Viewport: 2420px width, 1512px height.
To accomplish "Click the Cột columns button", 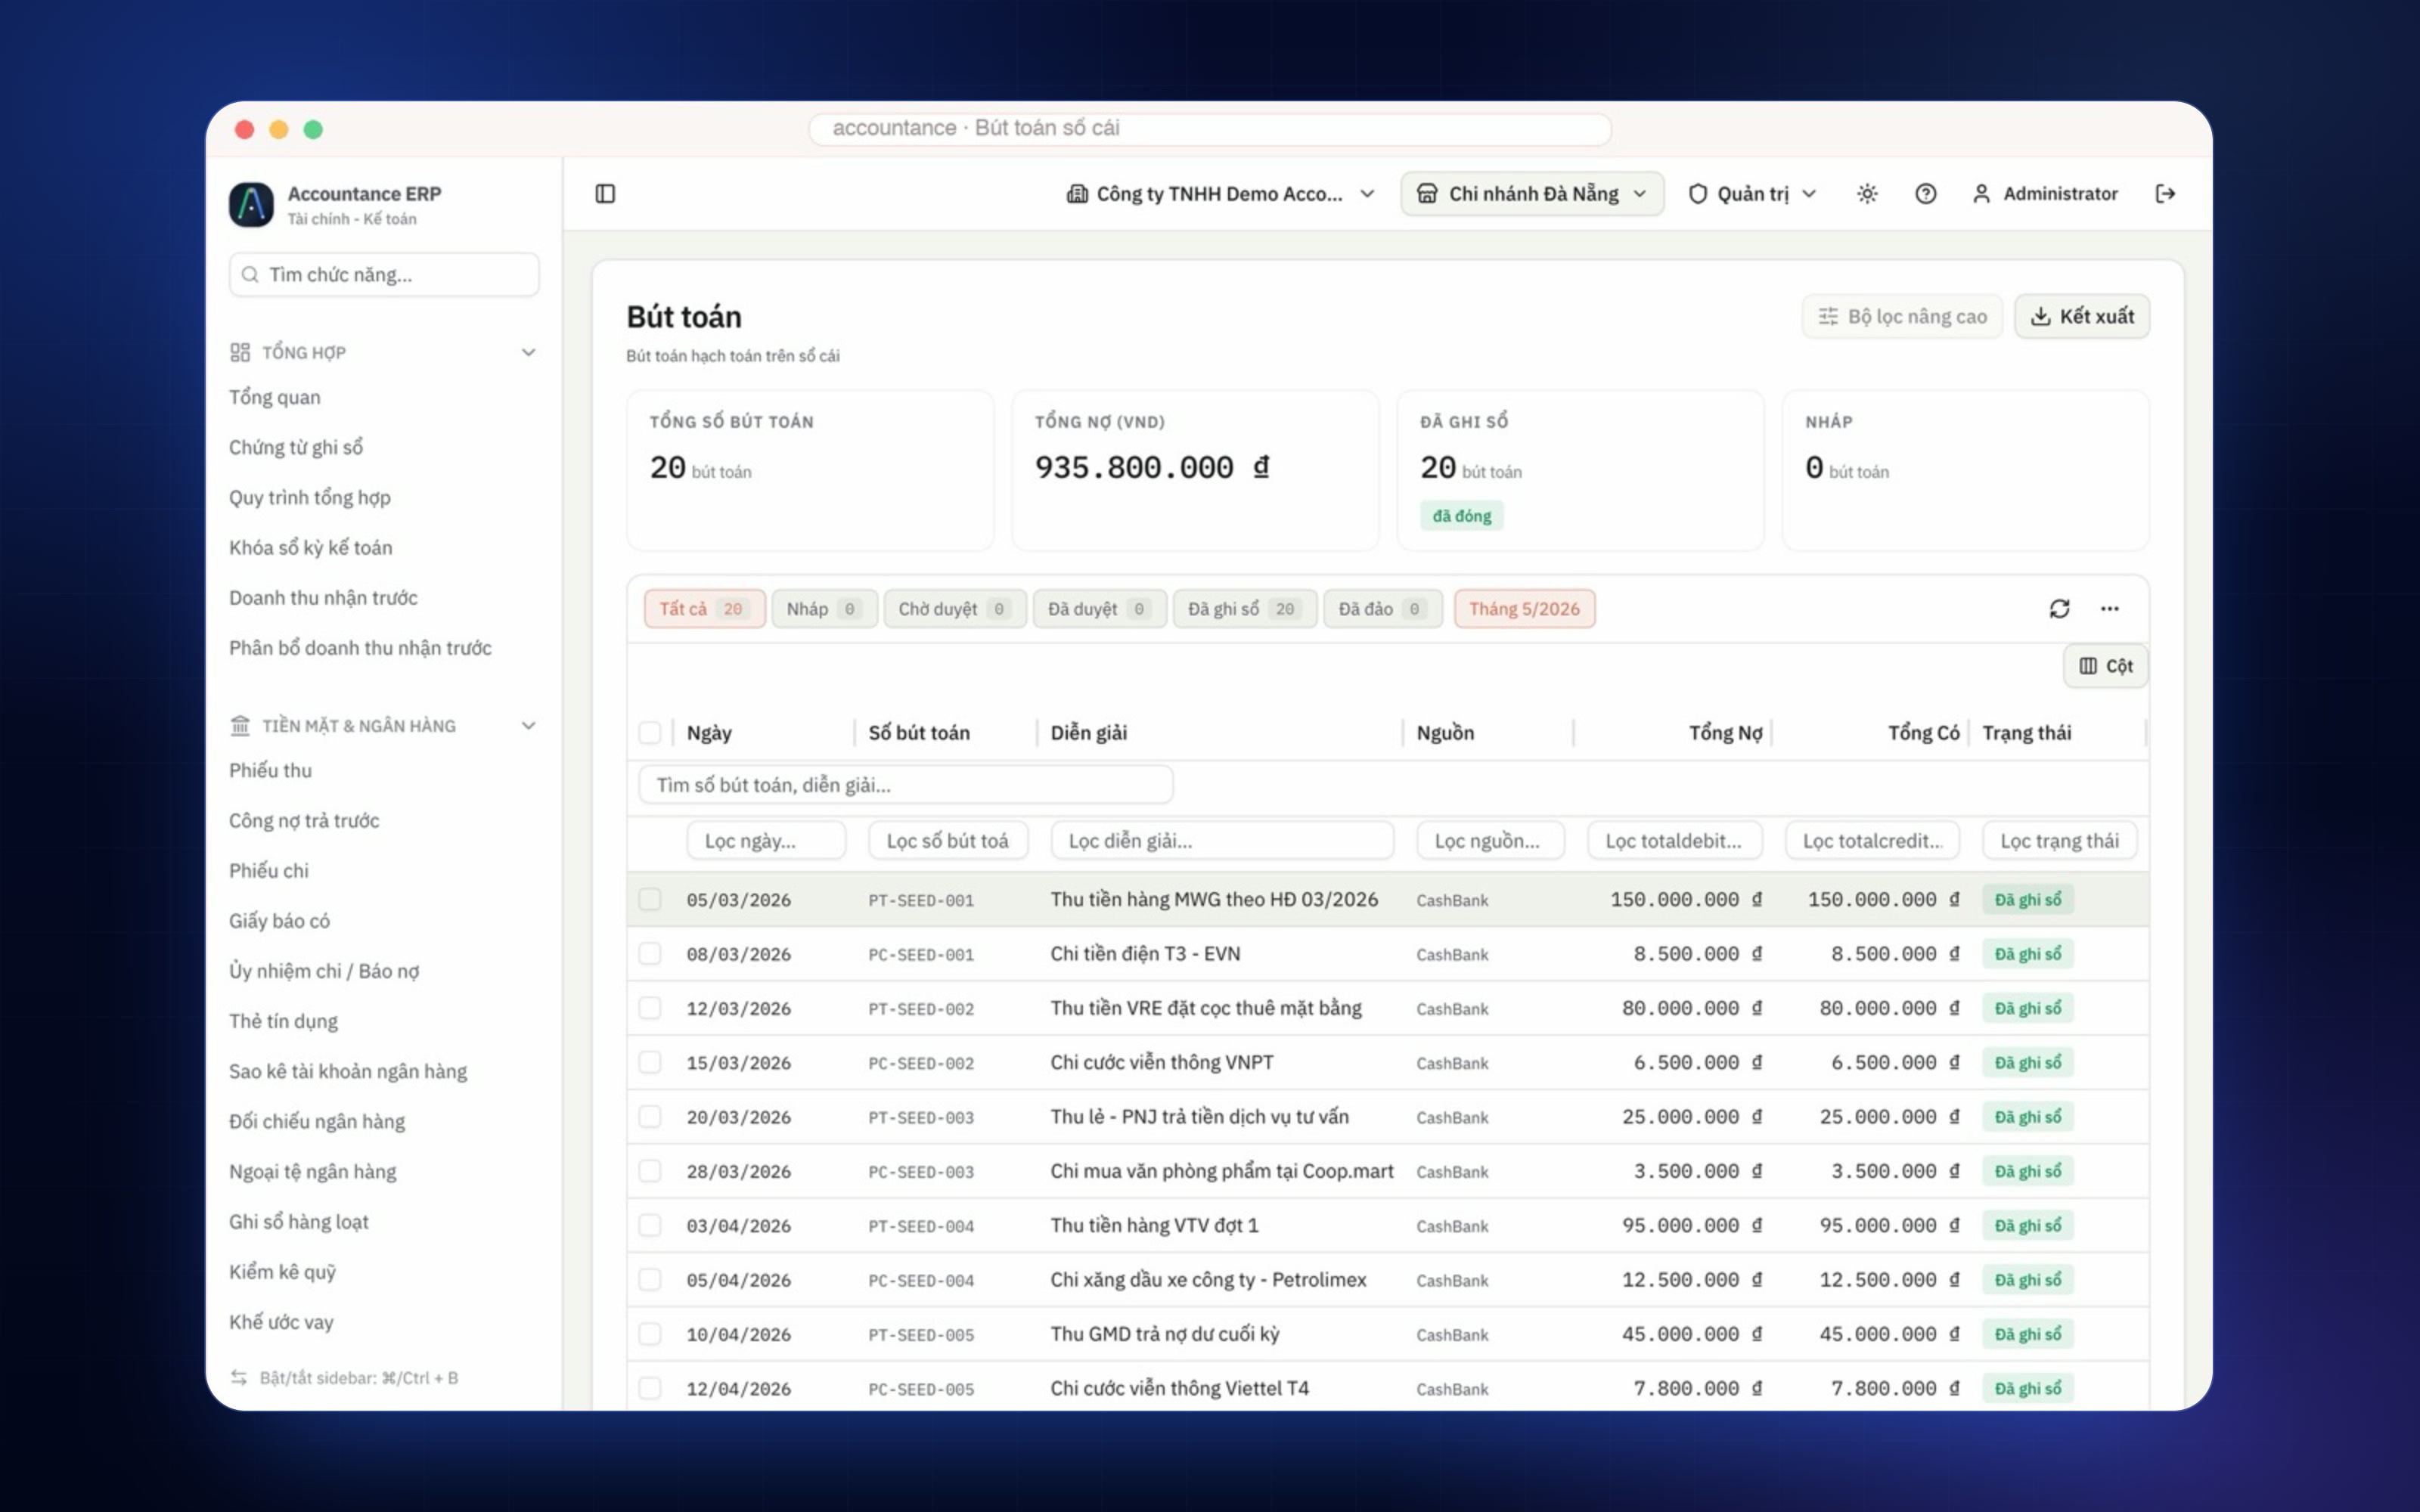I will click(2105, 665).
